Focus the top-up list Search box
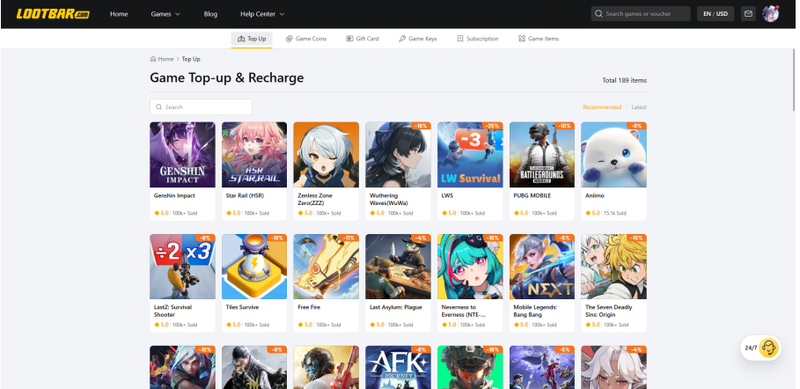 pos(201,107)
